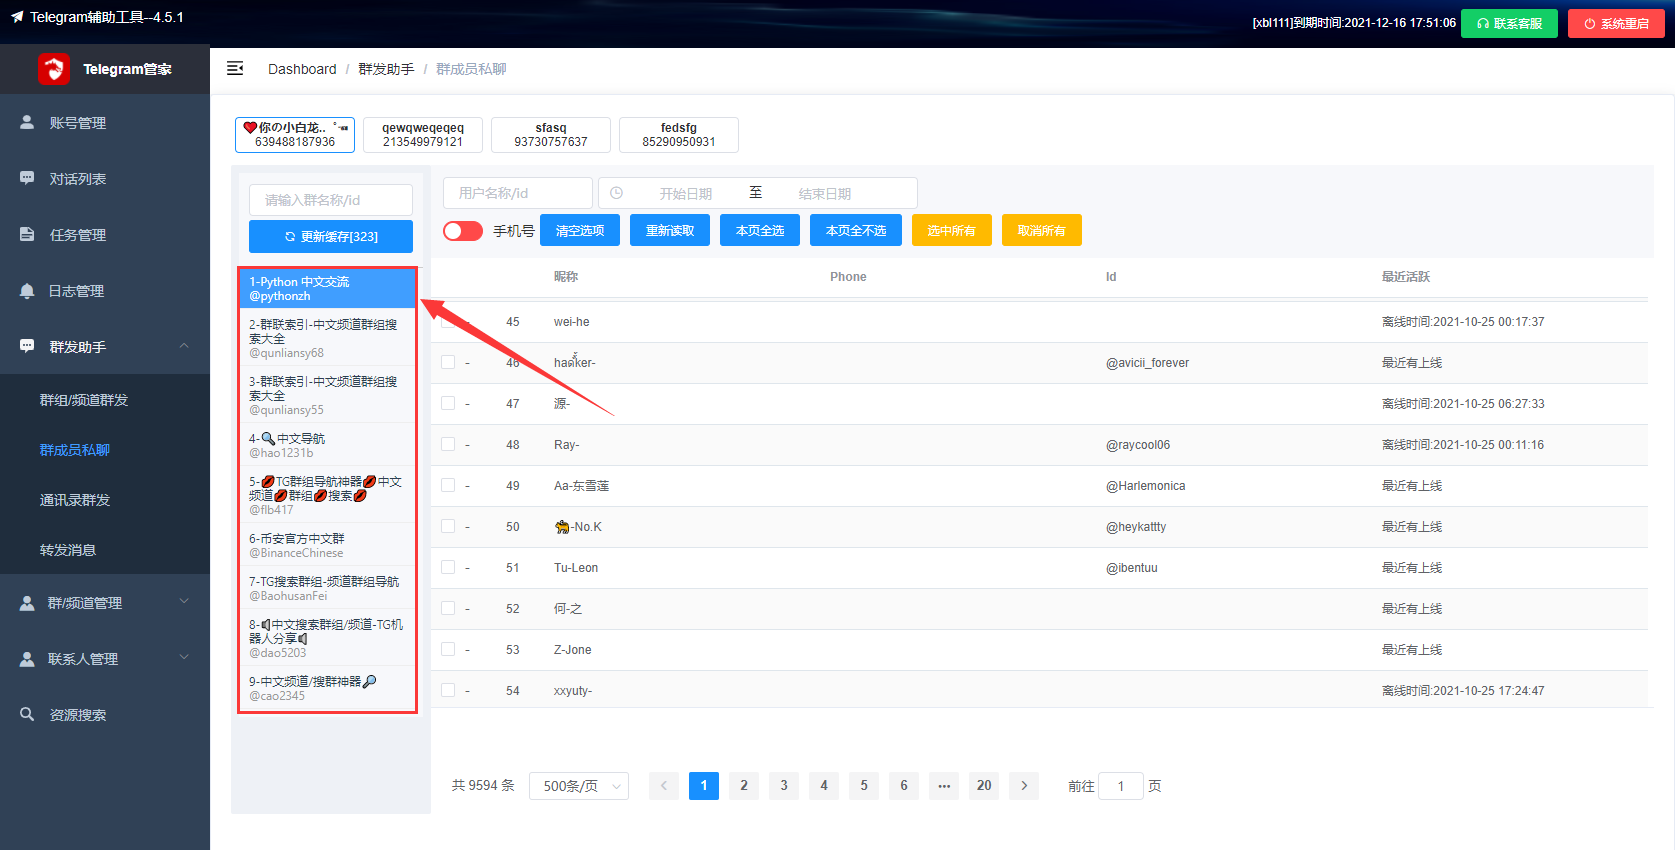The height and width of the screenshot is (850, 1679).
Task: Select group 4-中文导航 @hao1231b
Action: point(327,445)
